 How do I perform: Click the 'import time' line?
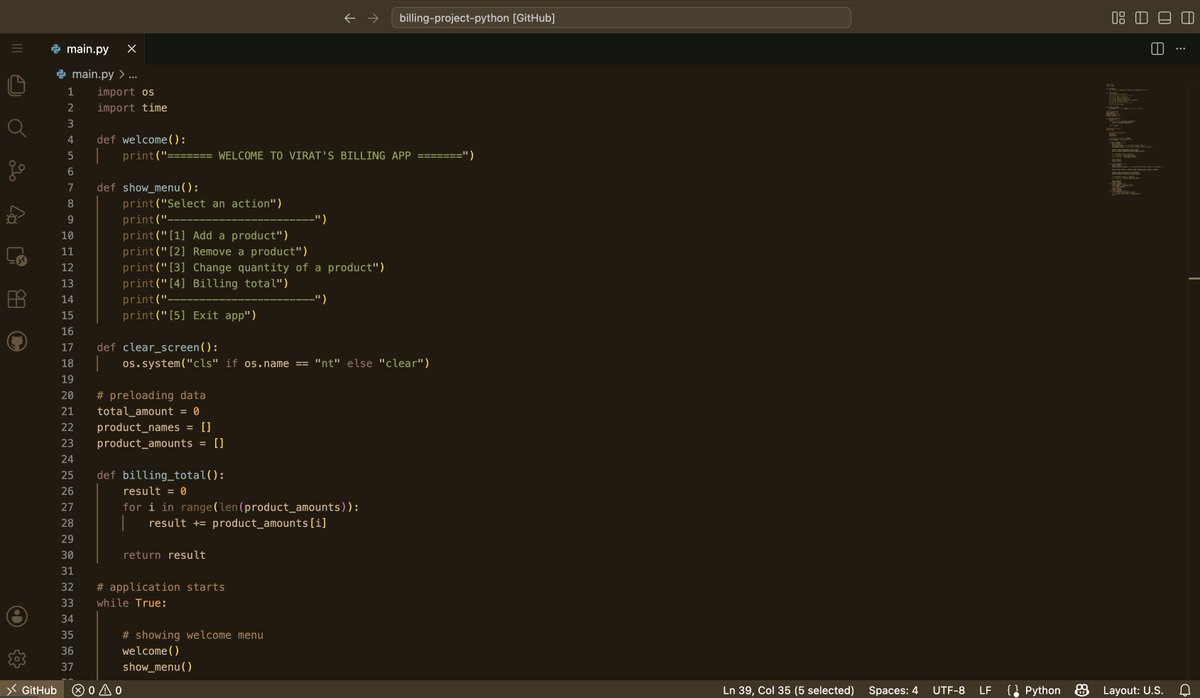pos(132,107)
